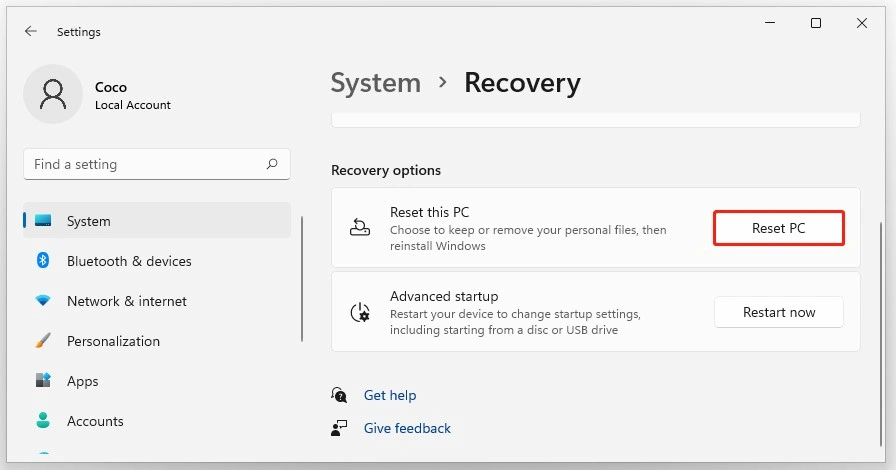Click the Accounts person icon
Viewport: 896px width, 470px height.
point(43,421)
